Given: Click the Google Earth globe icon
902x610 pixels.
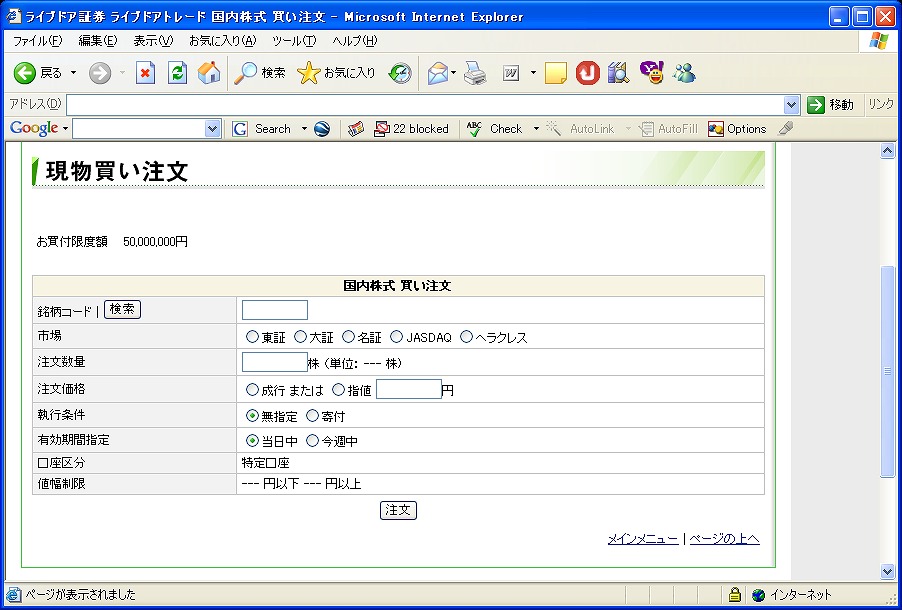Looking at the screenshot, I should 322,129.
